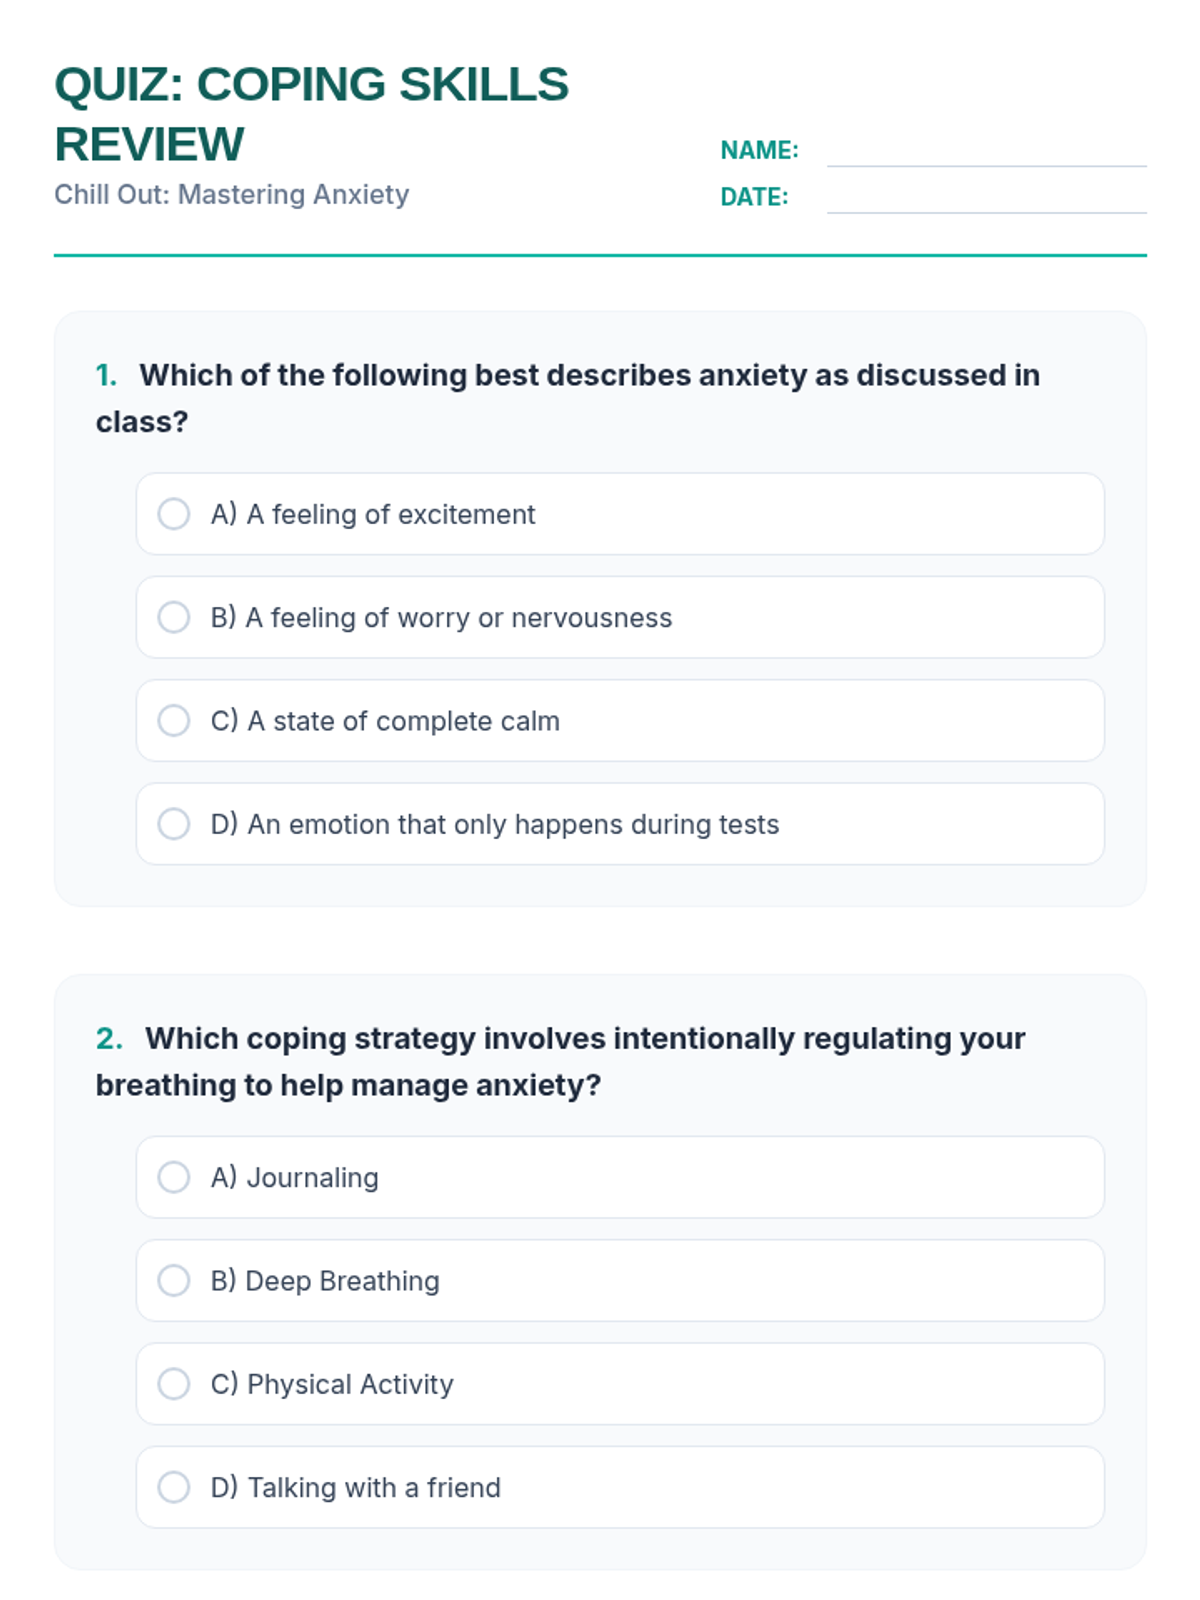Viewport: 1200px width, 1600px height.
Task: Choose radio circle beside 'A feeling of worry or nervousness'
Action: 174,617
